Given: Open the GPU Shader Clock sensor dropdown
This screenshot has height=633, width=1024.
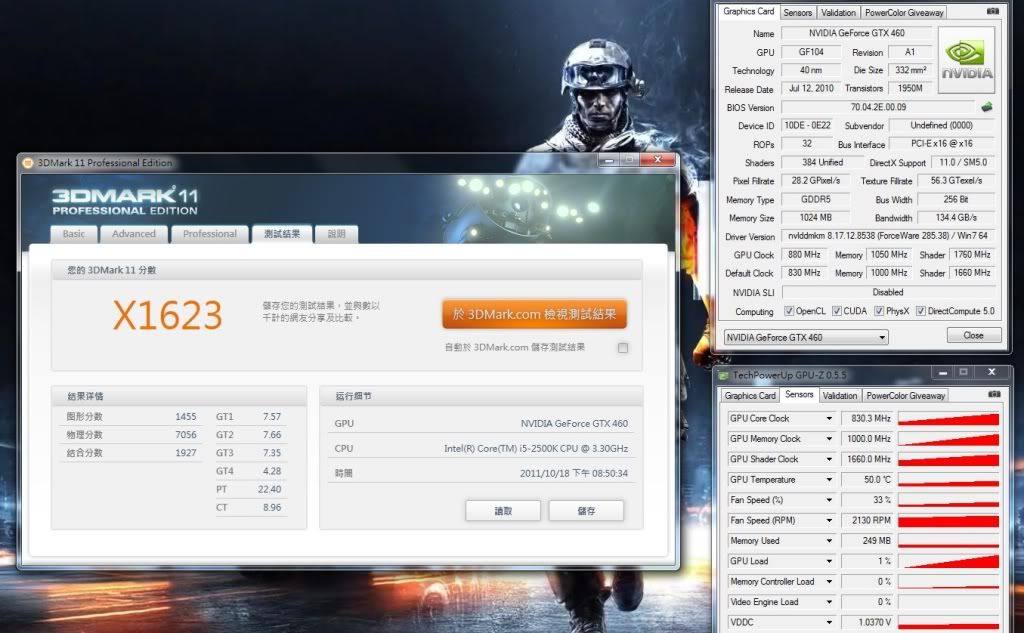Looking at the screenshot, I should [x=829, y=459].
